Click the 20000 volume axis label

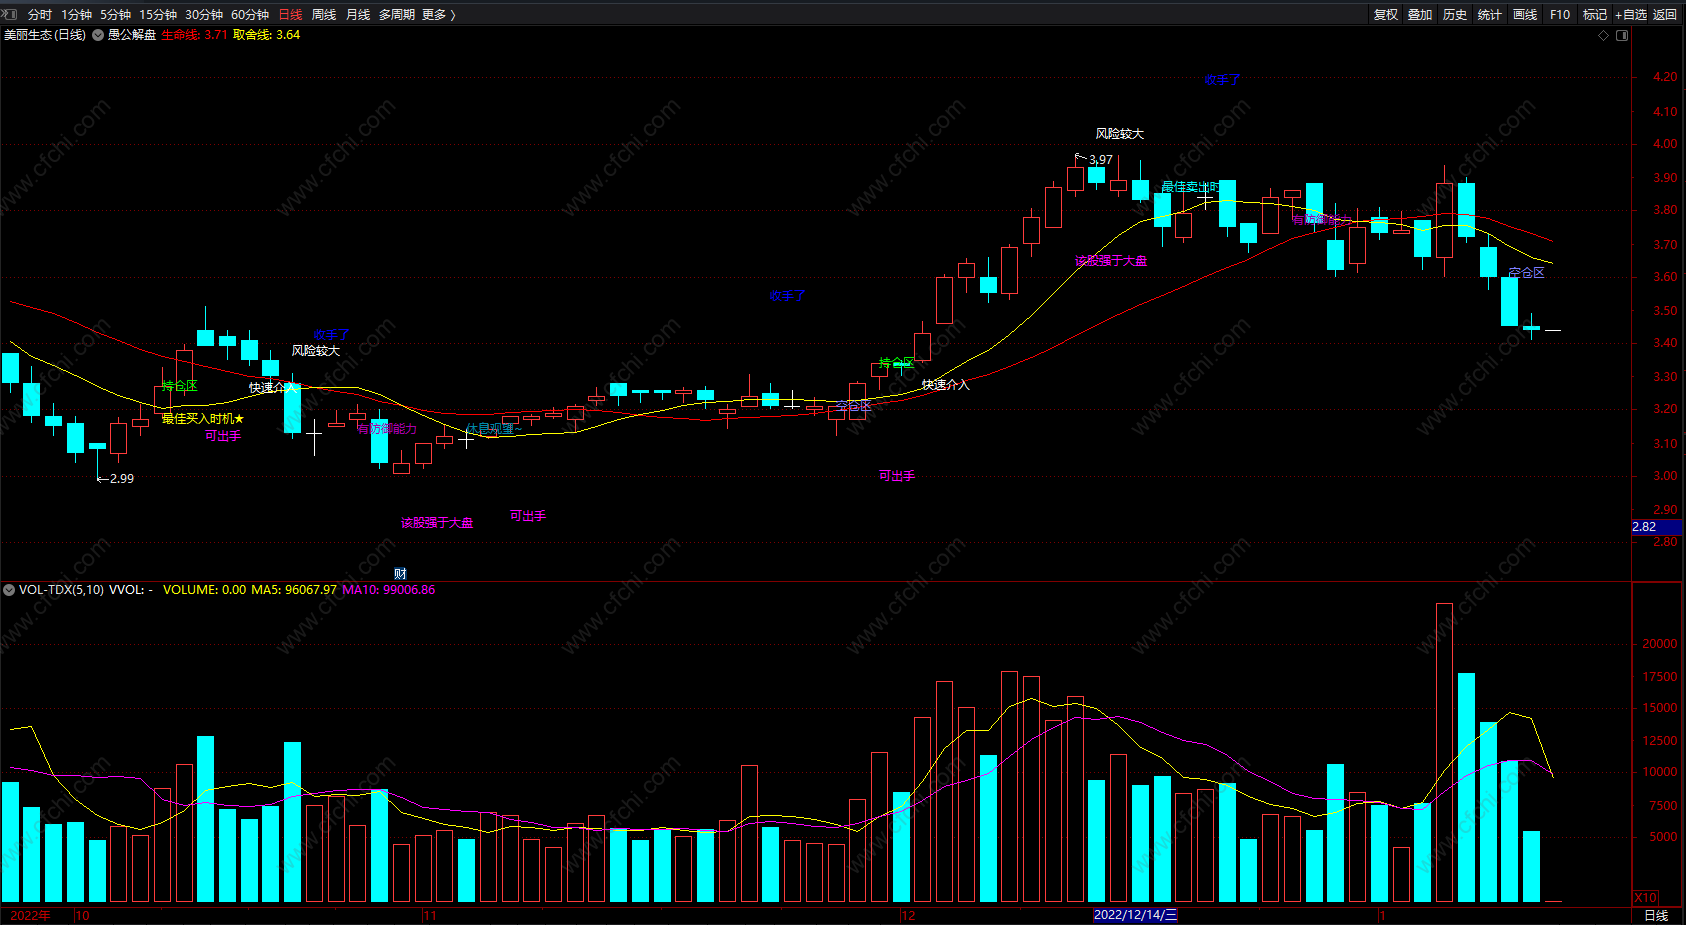[x=1660, y=644]
